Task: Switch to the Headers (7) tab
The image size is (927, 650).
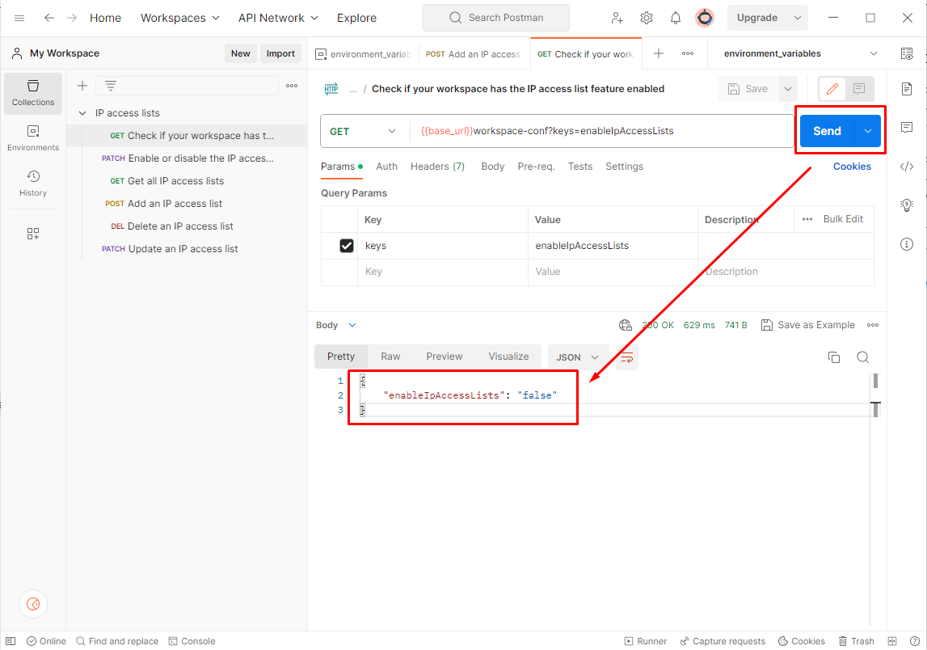Action: click(437, 167)
